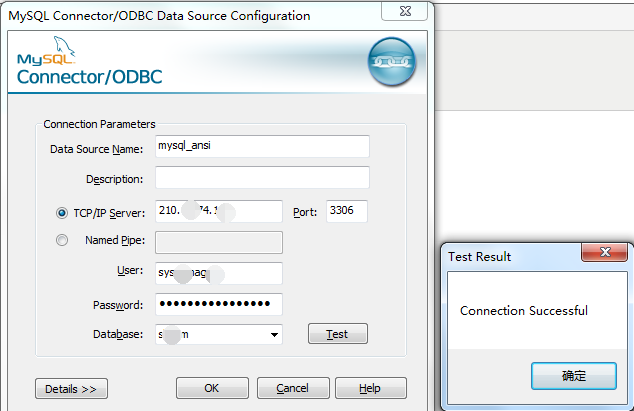This screenshot has height=411, width=634.
Task: Click the Port field showing 3306
Action: tap(347, 211)
